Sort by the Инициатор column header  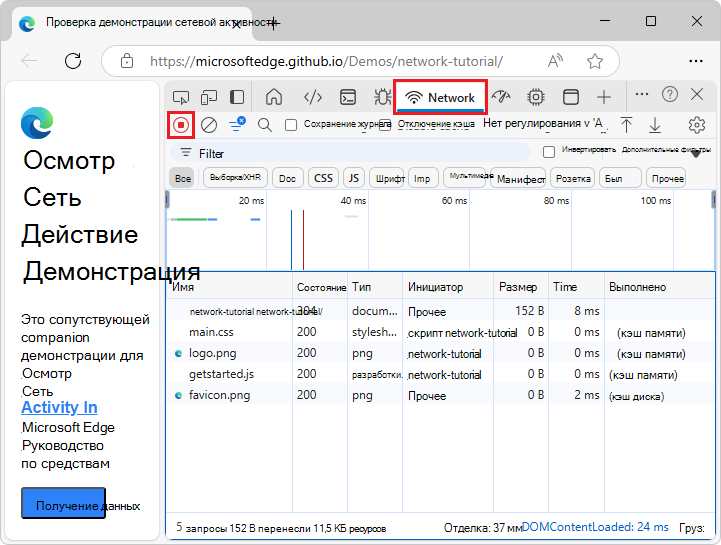[448, 287]
